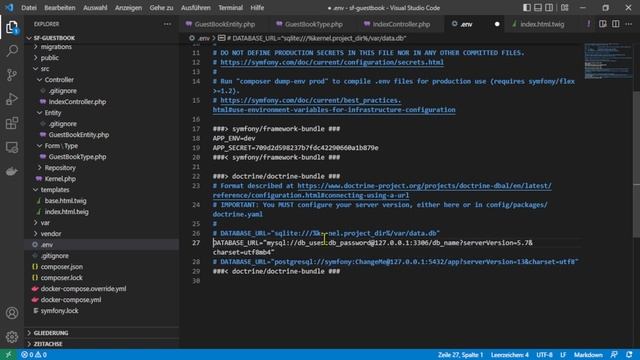Toggle bottom panel visibility in title bar
The image size is (640, 360).
538,8
